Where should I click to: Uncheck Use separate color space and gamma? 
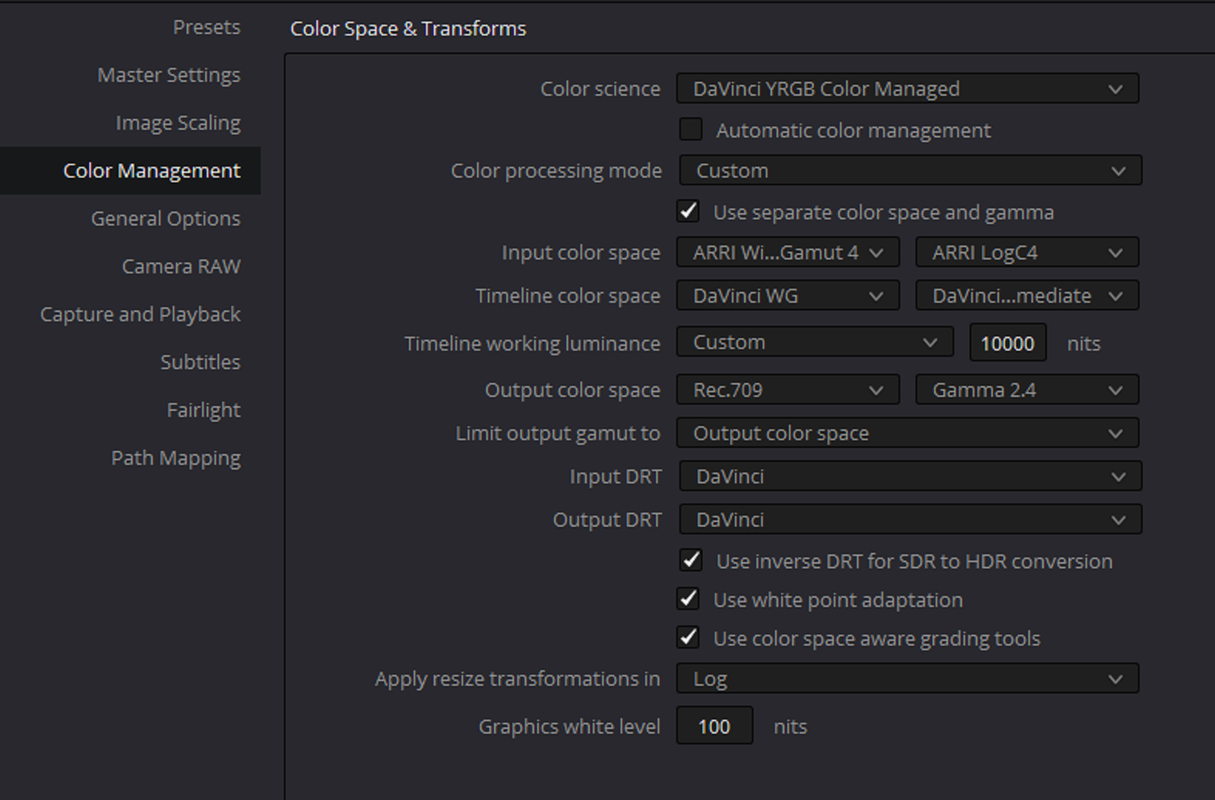(x=688, y=212)
